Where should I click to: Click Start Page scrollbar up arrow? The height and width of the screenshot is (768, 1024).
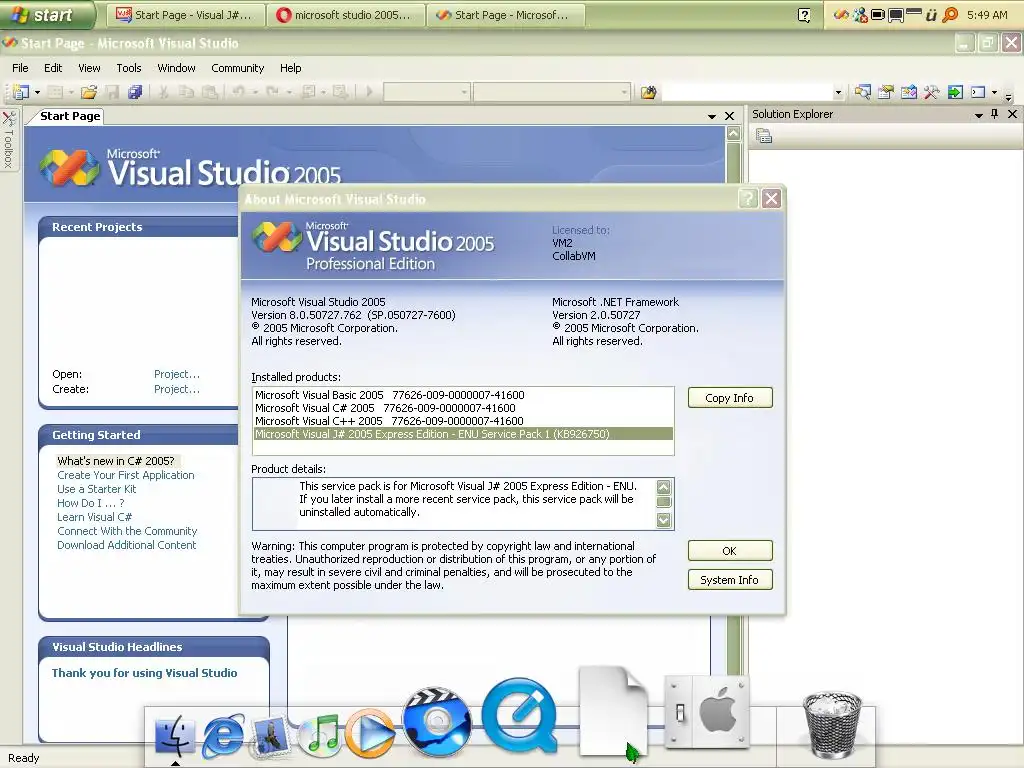coord(733,134)
